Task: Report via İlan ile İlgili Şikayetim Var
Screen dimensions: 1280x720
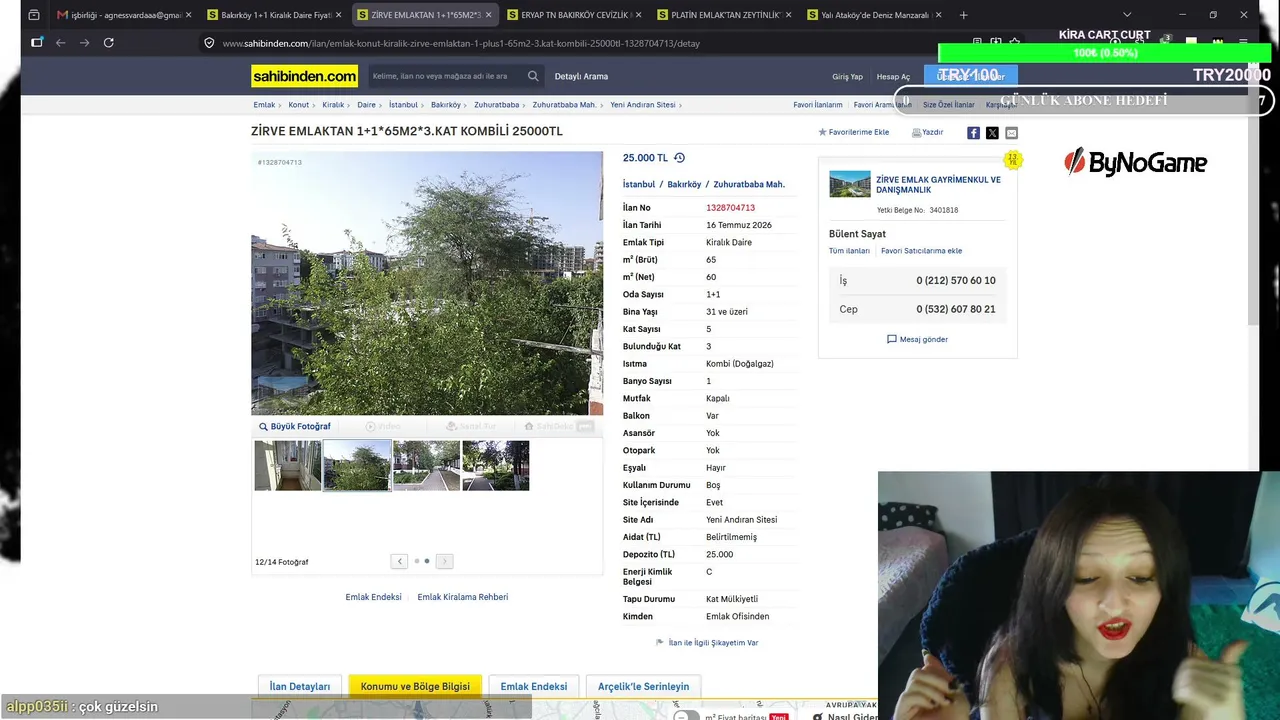Action: [707, 643]
